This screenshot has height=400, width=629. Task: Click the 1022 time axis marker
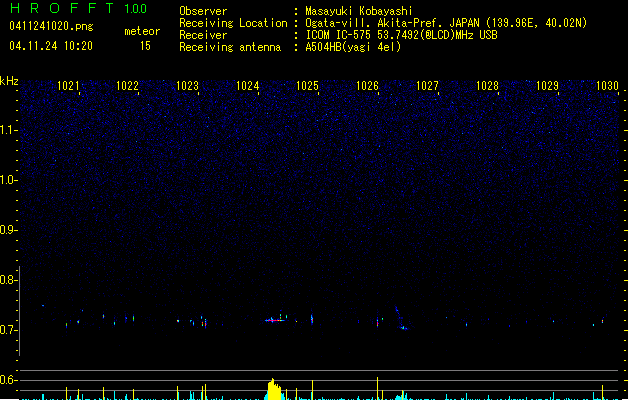127,86
